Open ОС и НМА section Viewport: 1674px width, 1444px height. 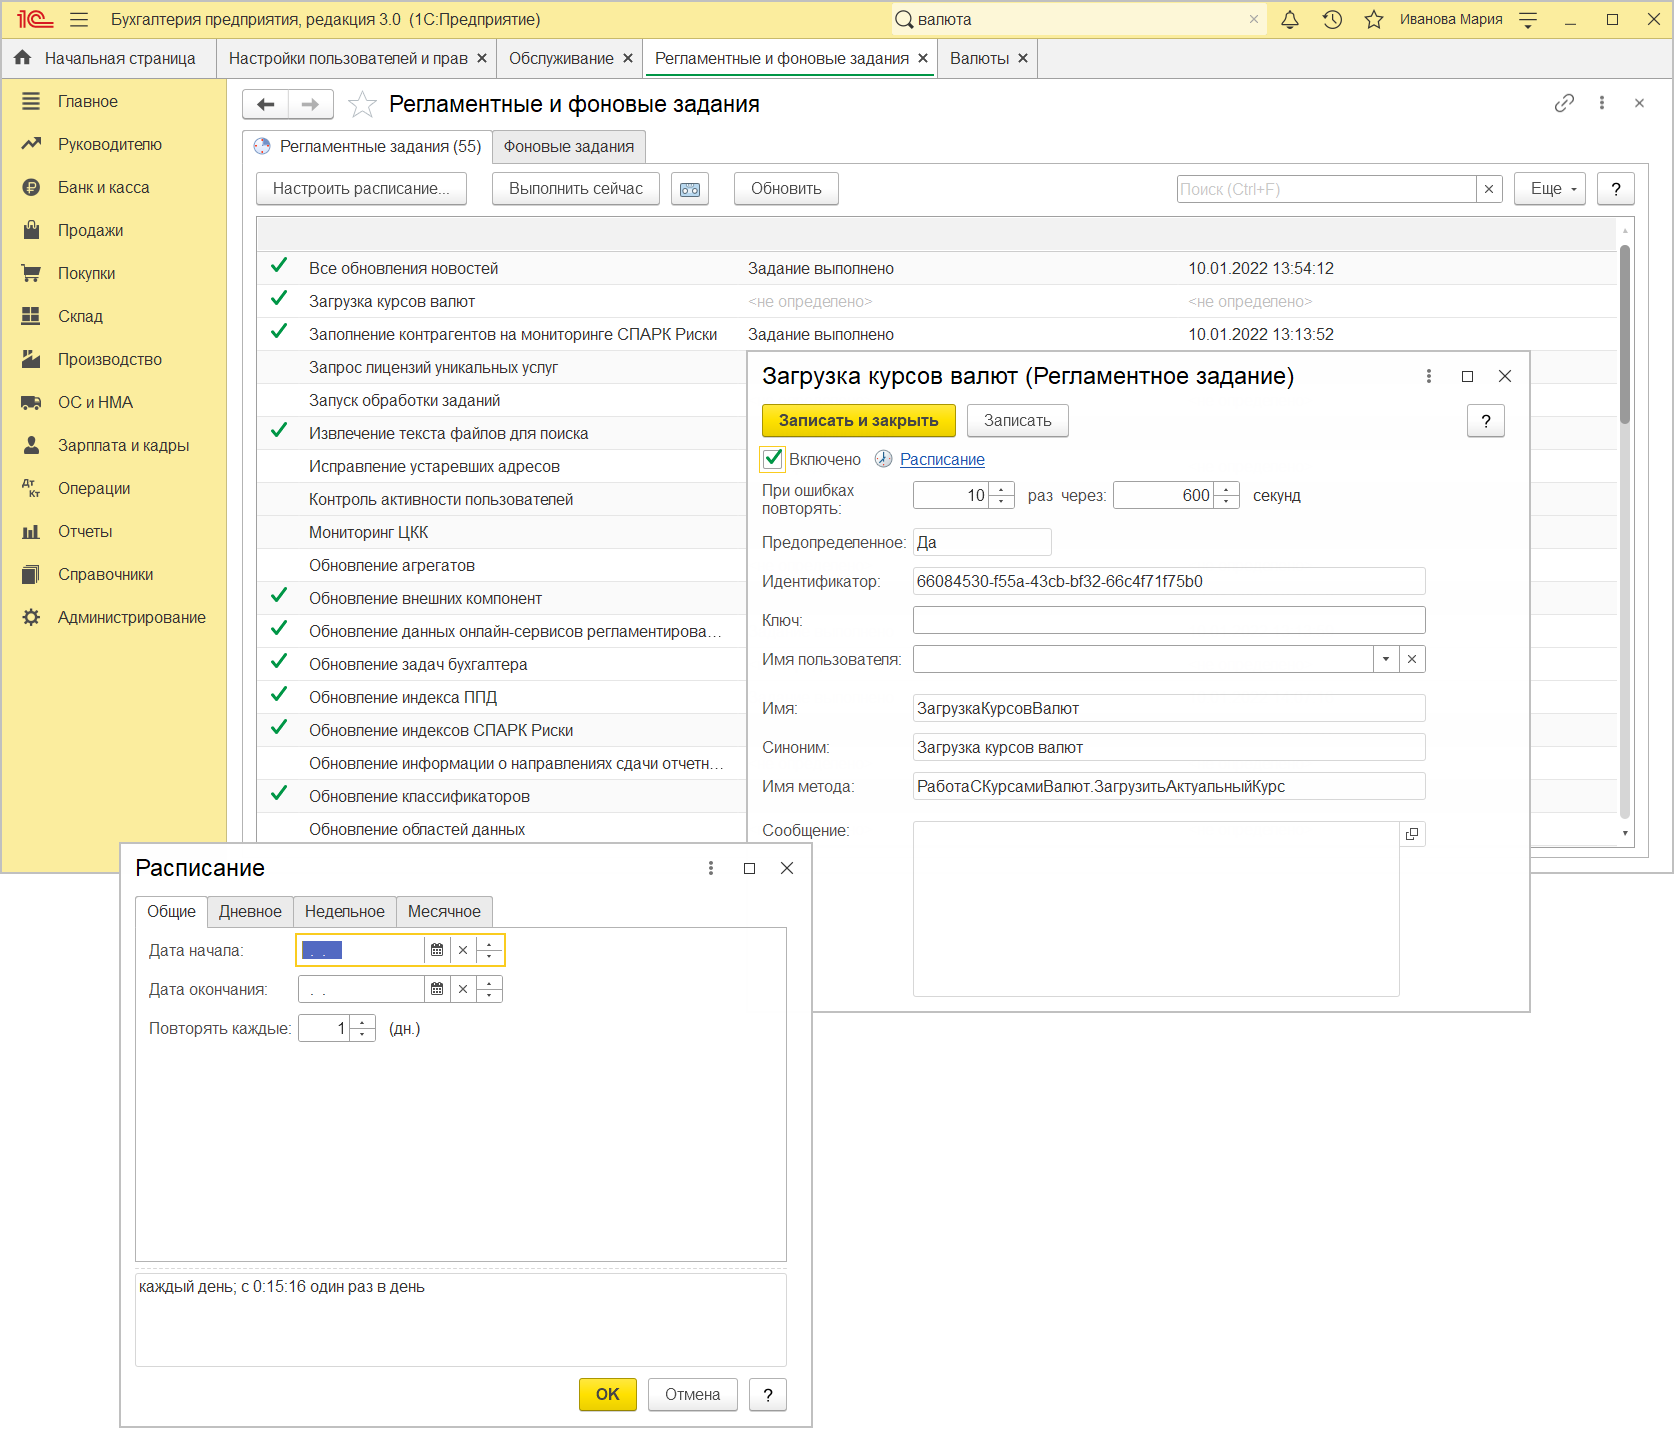[x=77, y=402]
